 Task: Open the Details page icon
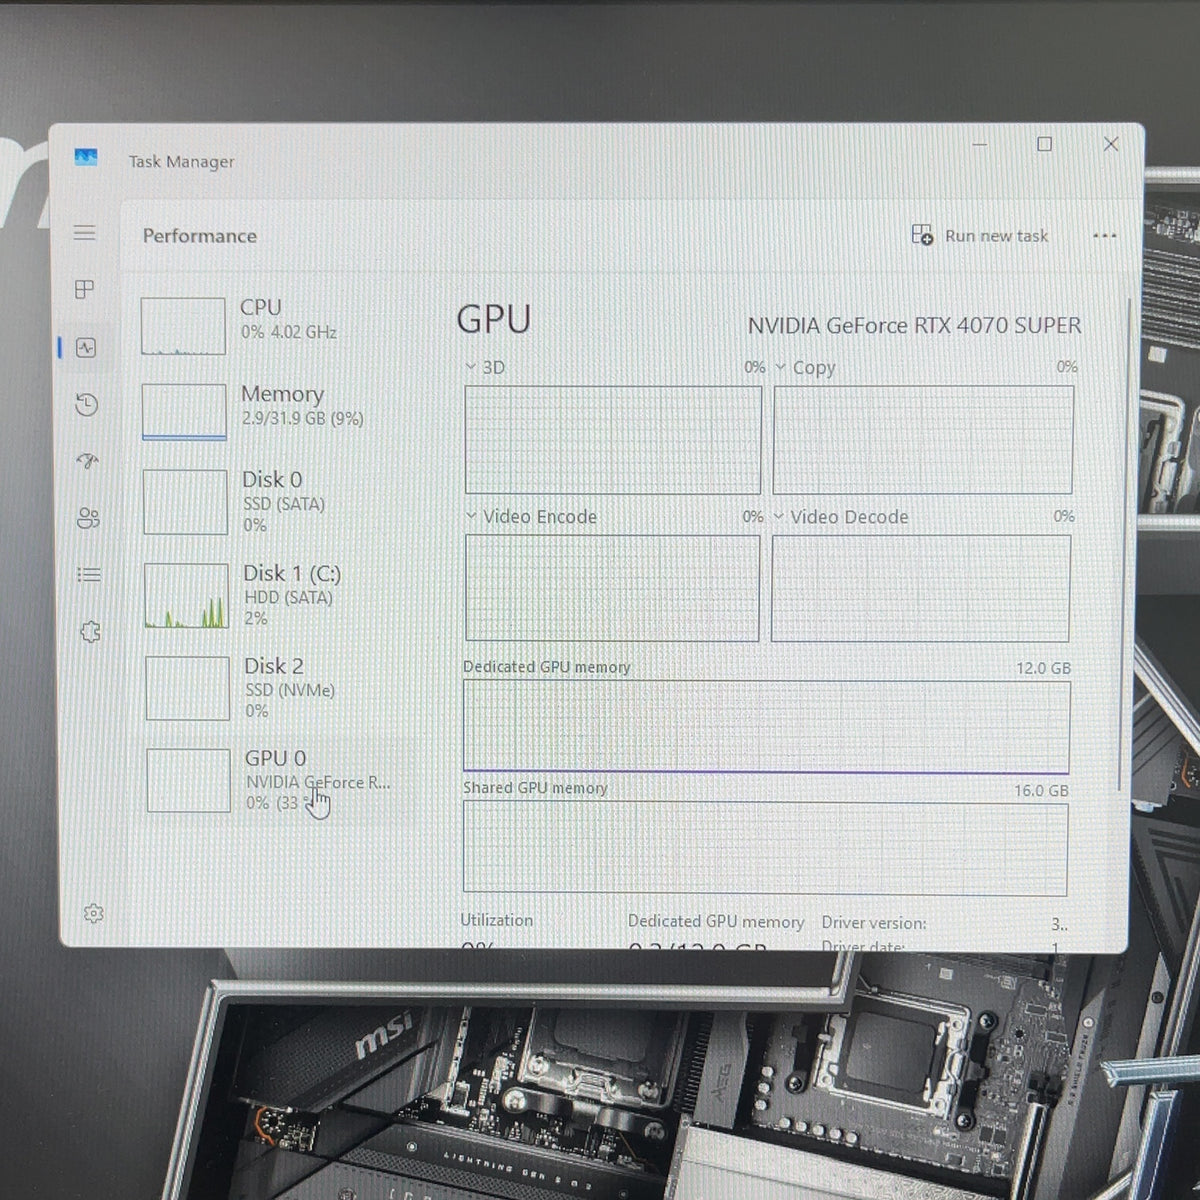click(89, 575)
